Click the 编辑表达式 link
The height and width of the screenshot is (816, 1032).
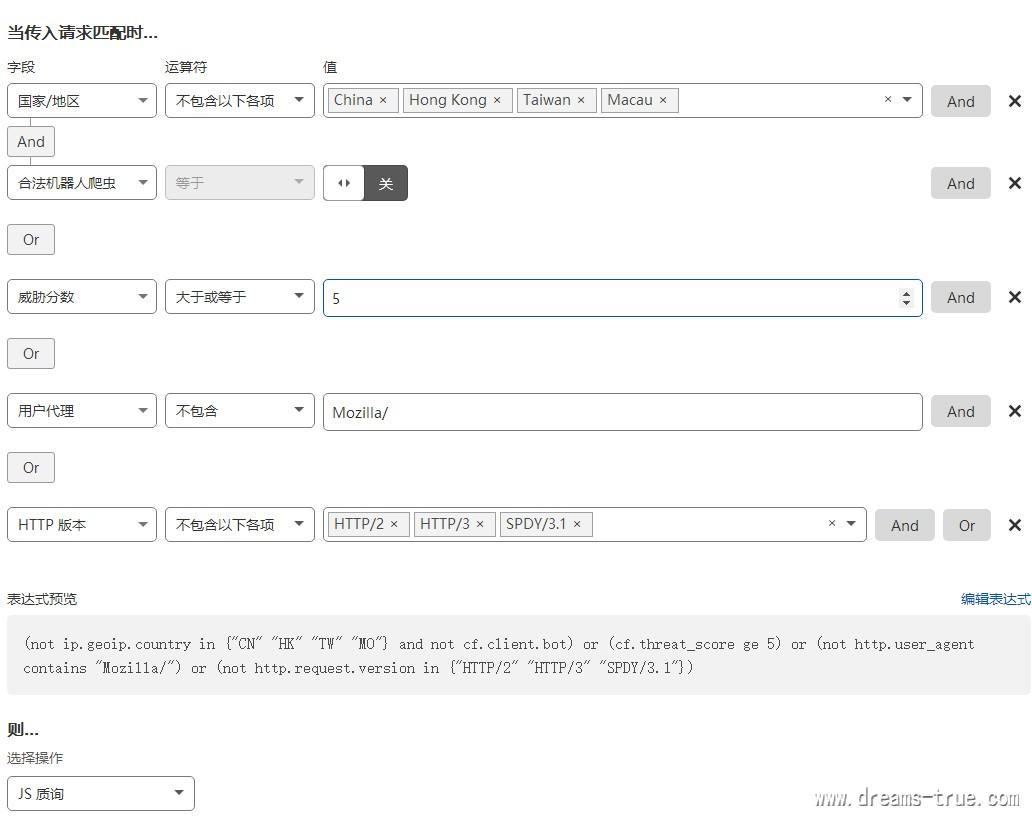click(x=995, y=599)
